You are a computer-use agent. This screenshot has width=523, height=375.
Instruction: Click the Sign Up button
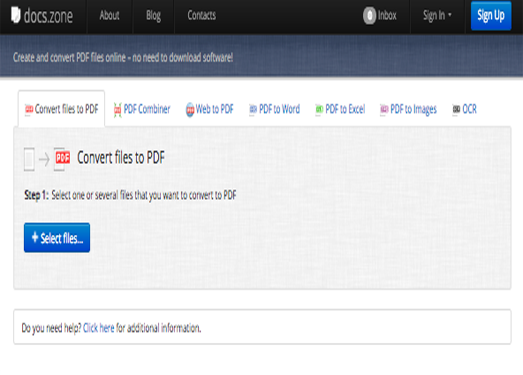pos(491,16)
